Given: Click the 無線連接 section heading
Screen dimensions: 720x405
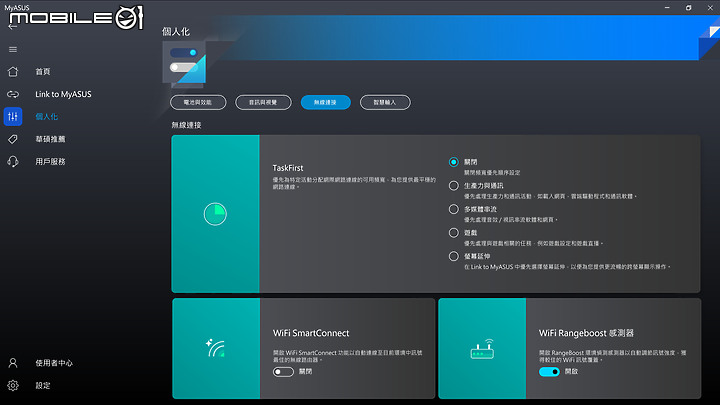Looking at the screenshot, I should (186, 125).
